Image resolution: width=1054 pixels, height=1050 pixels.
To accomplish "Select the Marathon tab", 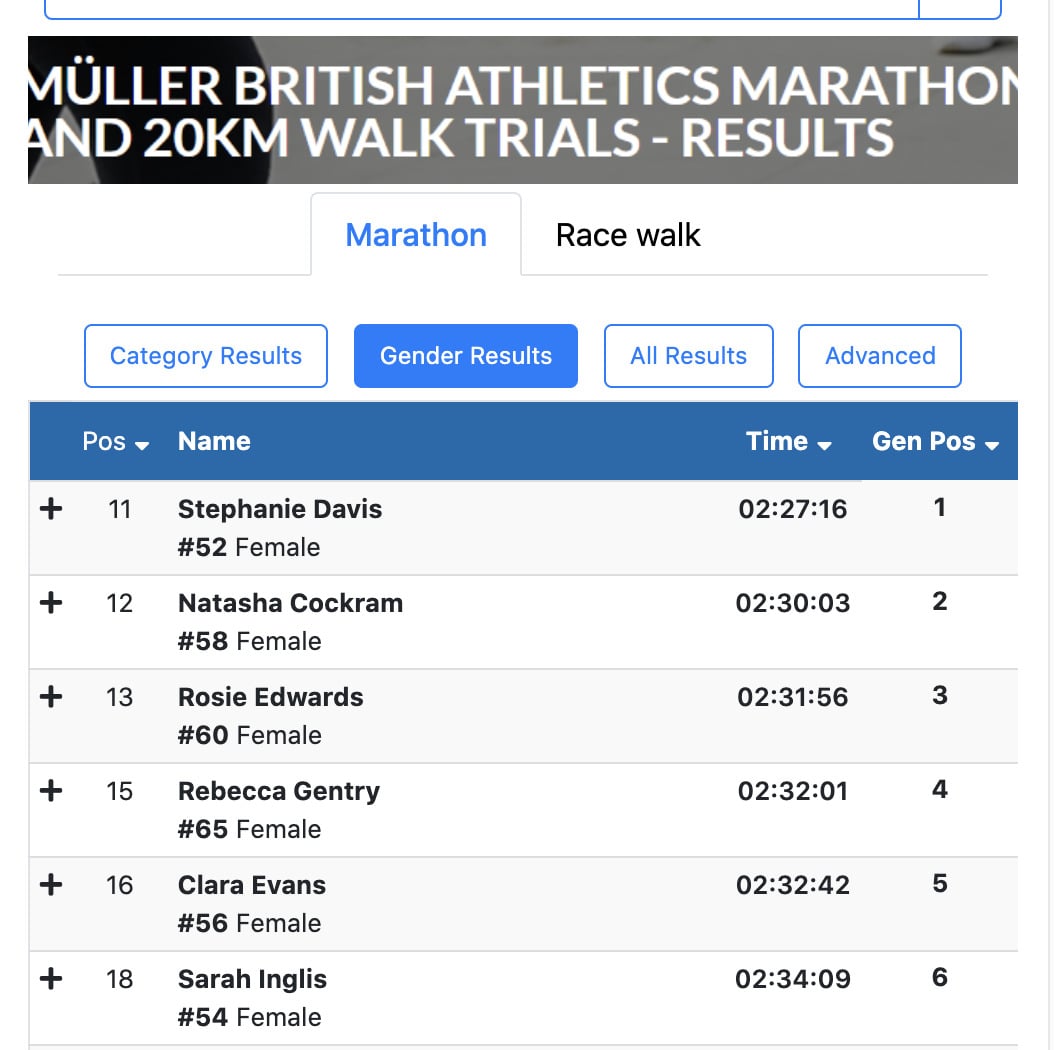I will 416,236.
